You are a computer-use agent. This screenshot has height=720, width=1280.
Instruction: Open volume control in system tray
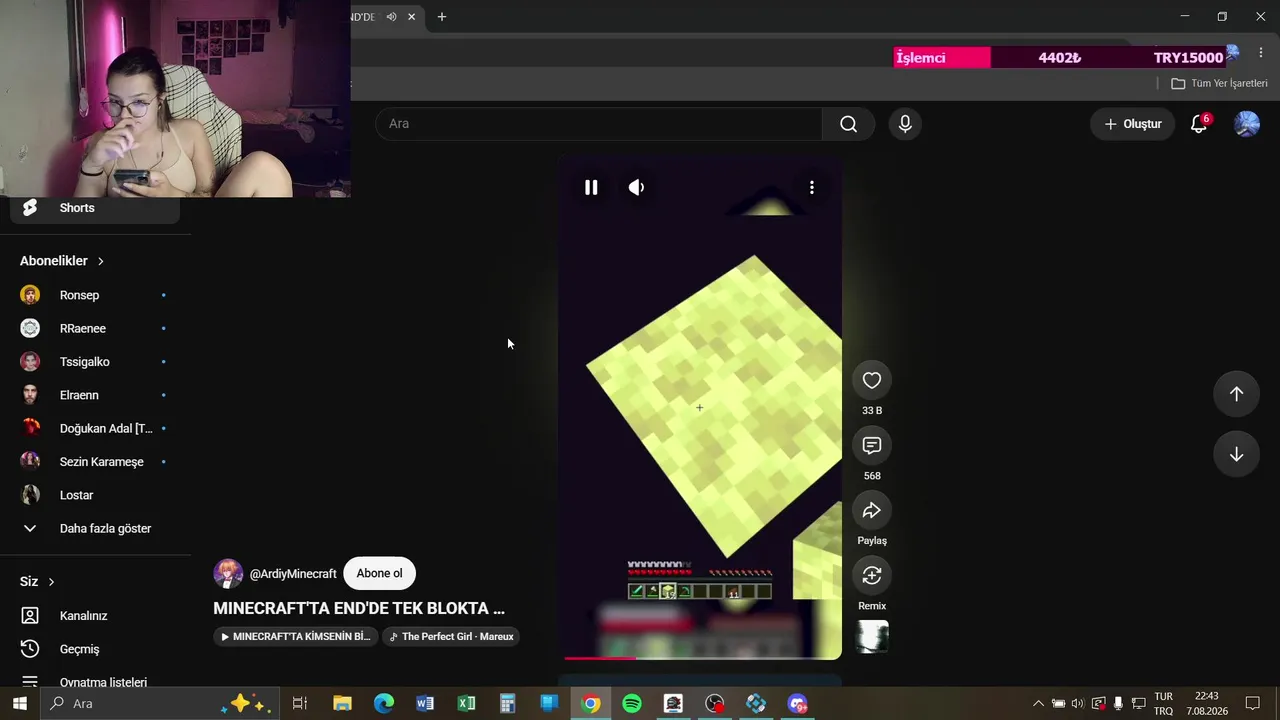pos(1078,704)
